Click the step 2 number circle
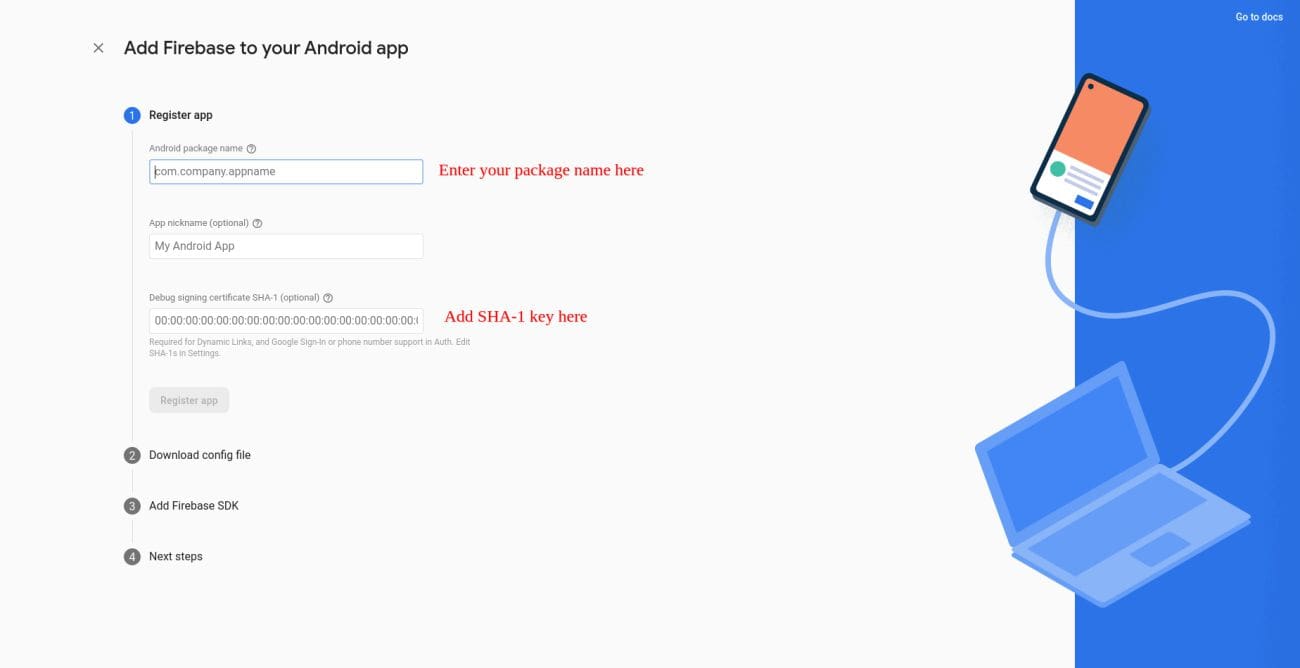The image size is (1300, 668). click(x=132, y=455)
